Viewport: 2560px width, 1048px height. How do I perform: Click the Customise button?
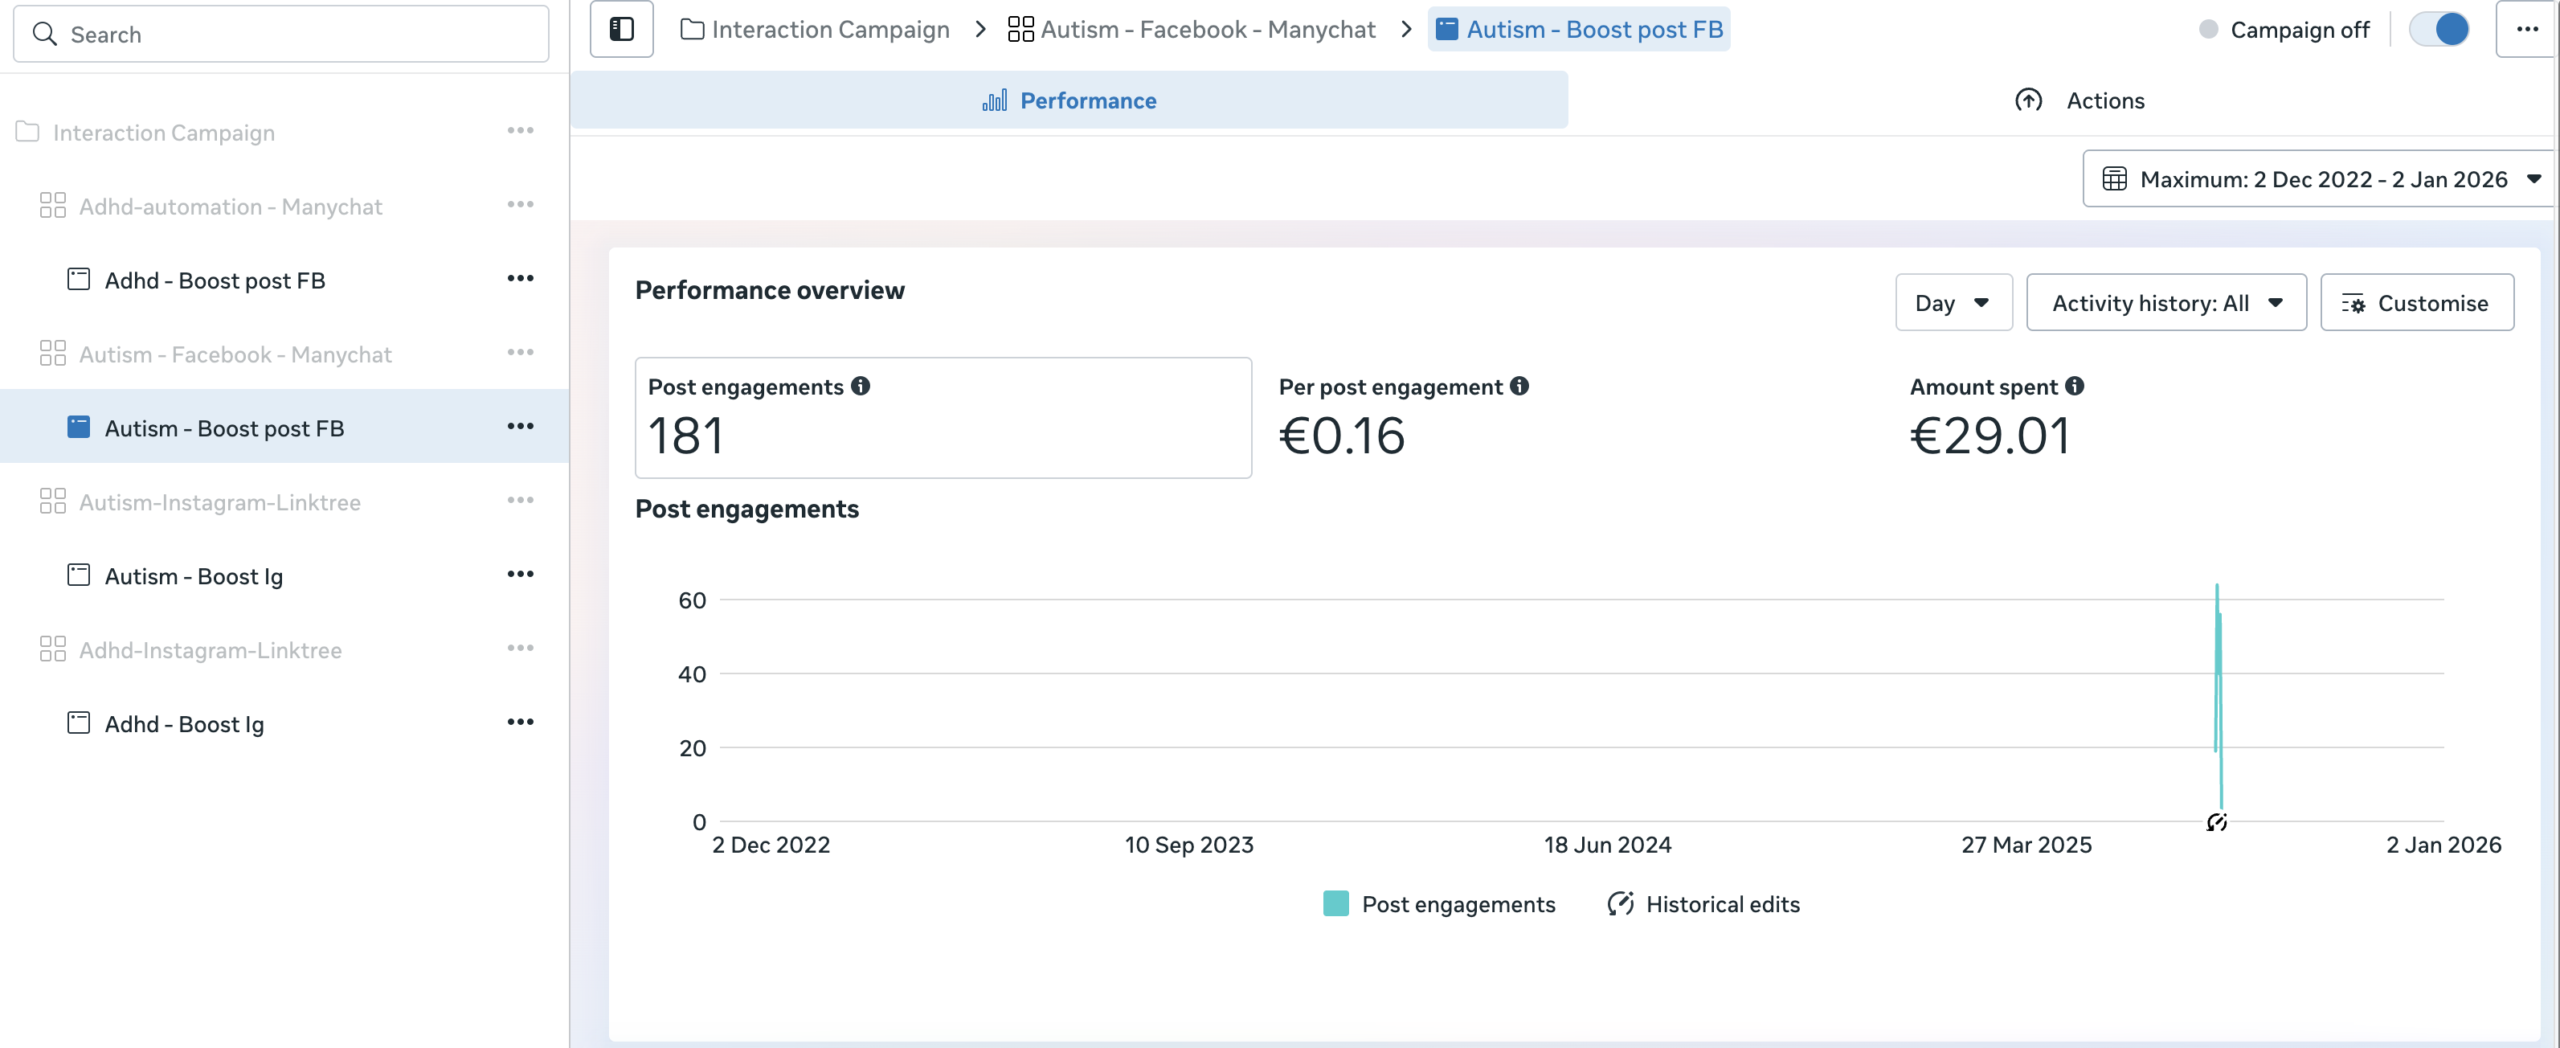pos(2416,303)
